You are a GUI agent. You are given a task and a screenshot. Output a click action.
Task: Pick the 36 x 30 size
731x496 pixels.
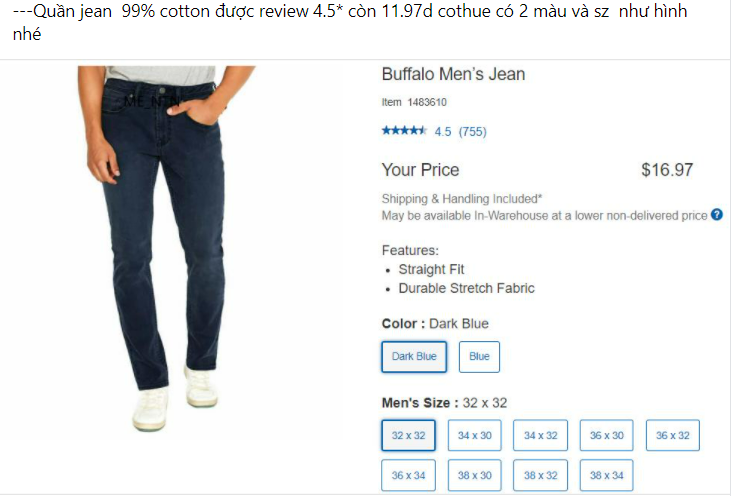[606, 436]
